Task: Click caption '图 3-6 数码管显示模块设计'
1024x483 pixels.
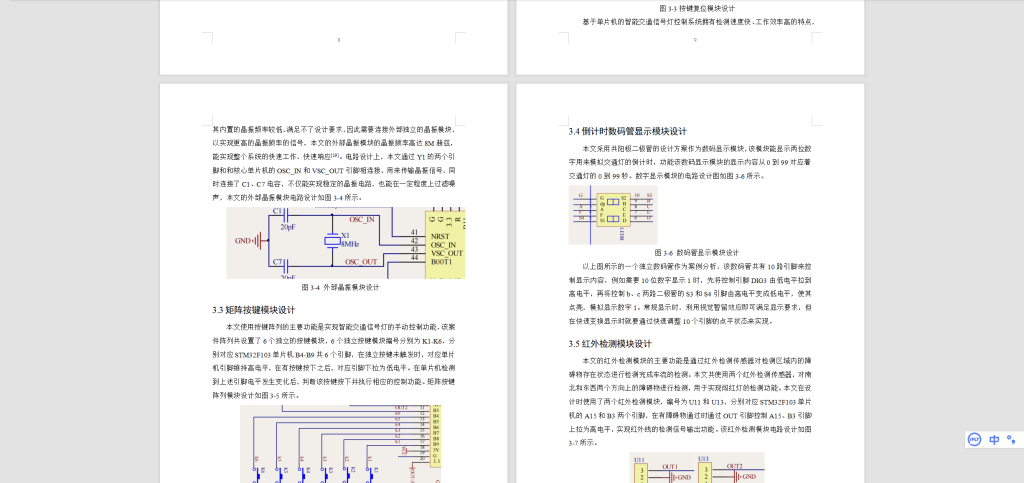Action: pyautogui.click(x=697, y=253)
